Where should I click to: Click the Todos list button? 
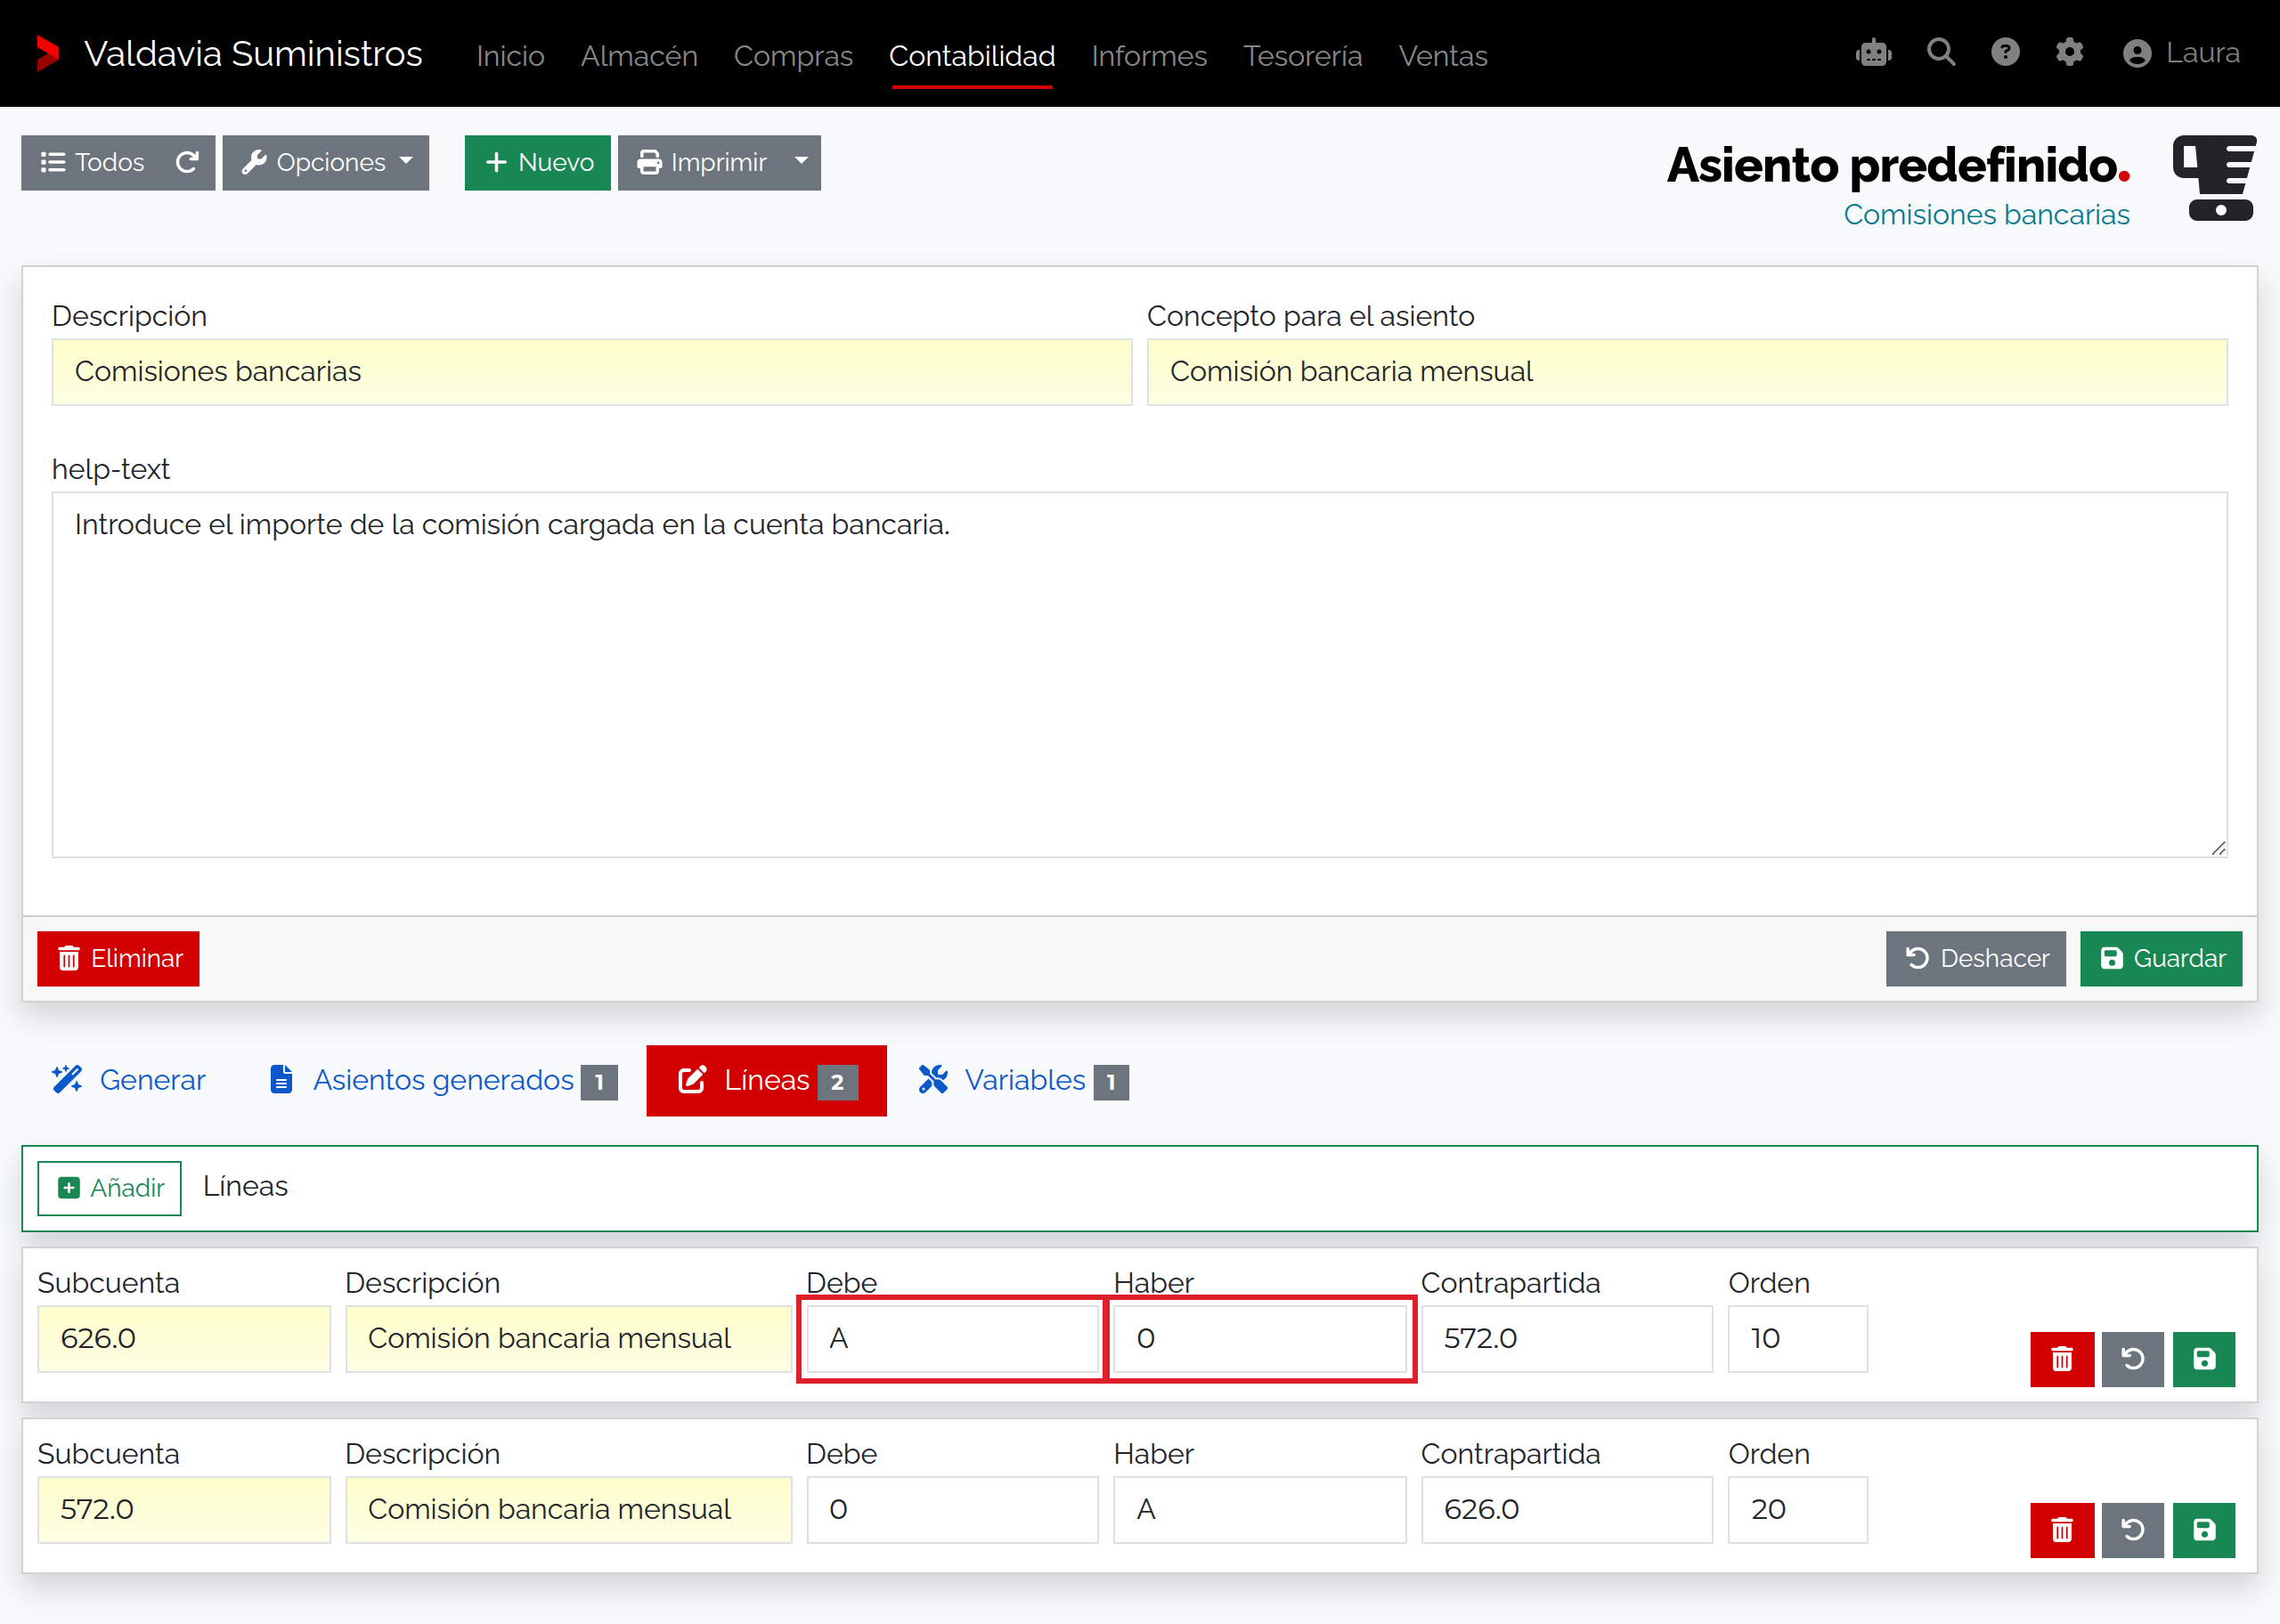click(93, 162)
